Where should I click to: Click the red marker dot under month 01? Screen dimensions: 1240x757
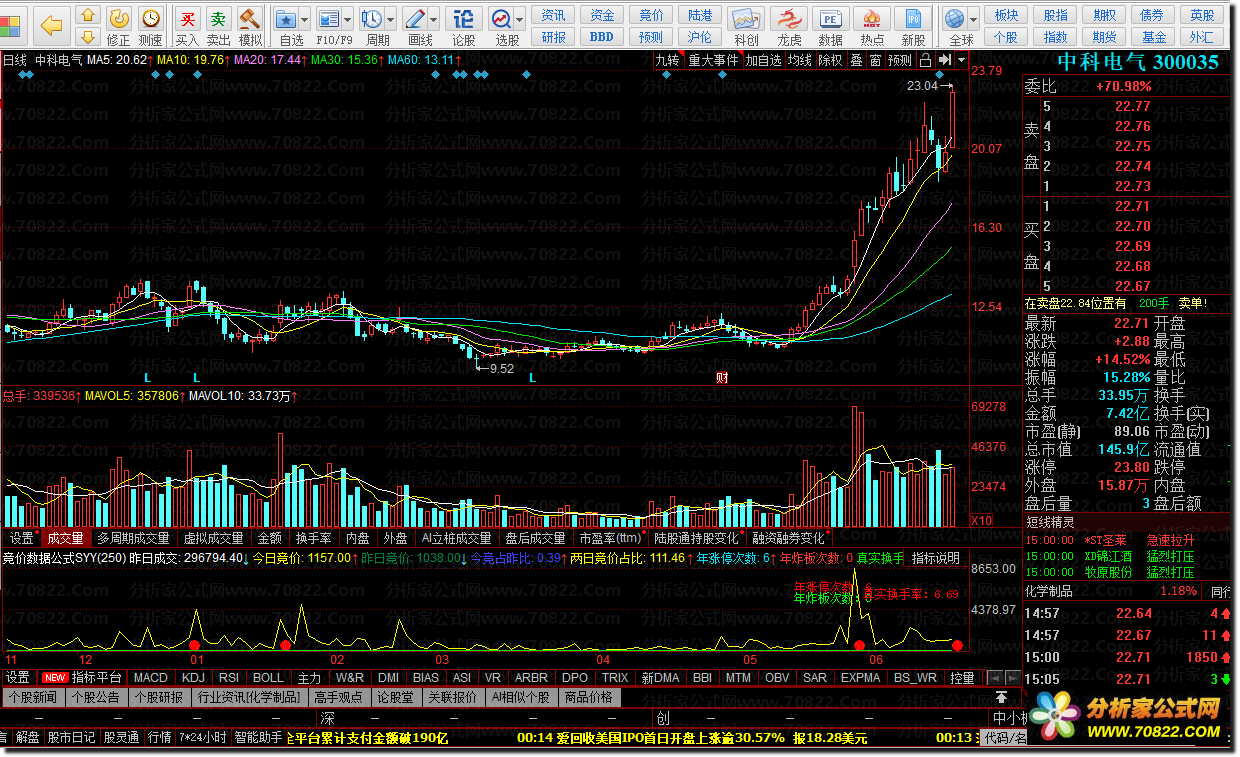click(x=195, y=645)
